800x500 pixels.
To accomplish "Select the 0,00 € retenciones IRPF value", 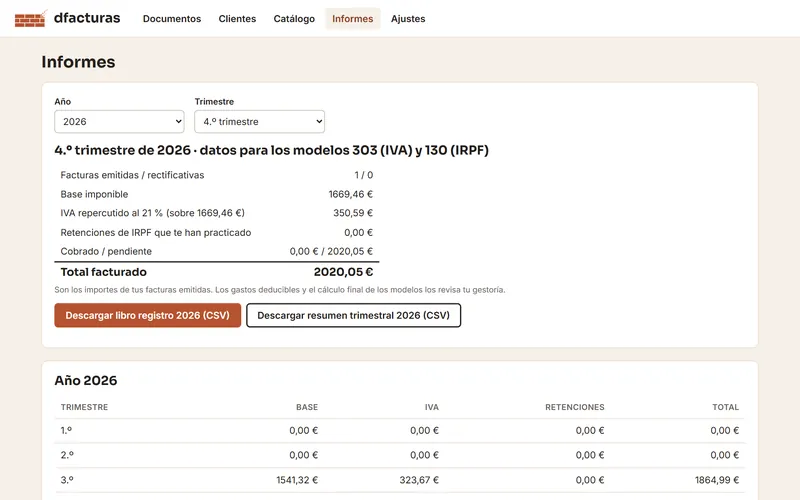I will [x=358, y=233].
